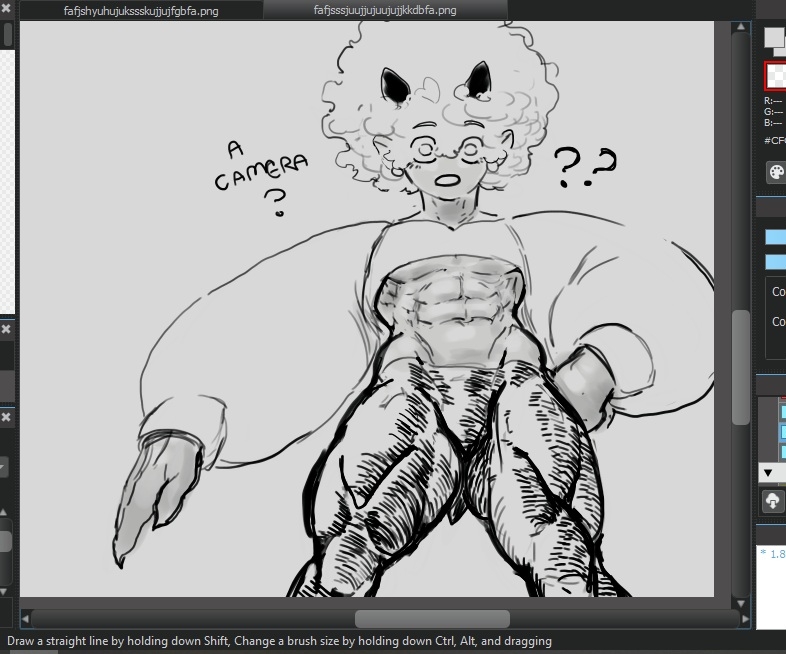Select the foreground color square
The height and width of the screenshot is (654, 786).
click(774, 37)
